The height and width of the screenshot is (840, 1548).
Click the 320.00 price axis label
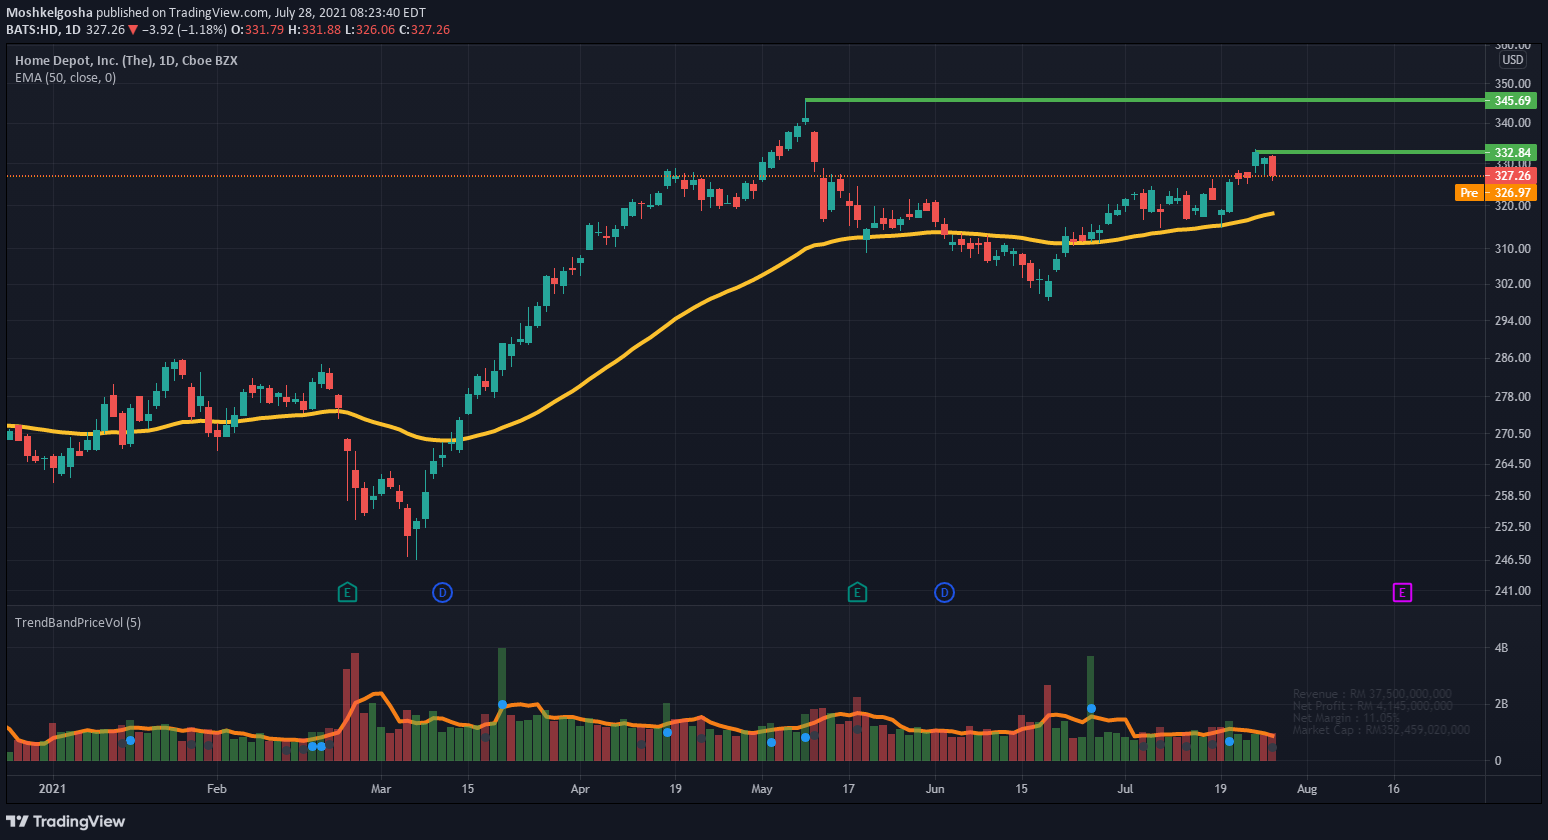1513,206
